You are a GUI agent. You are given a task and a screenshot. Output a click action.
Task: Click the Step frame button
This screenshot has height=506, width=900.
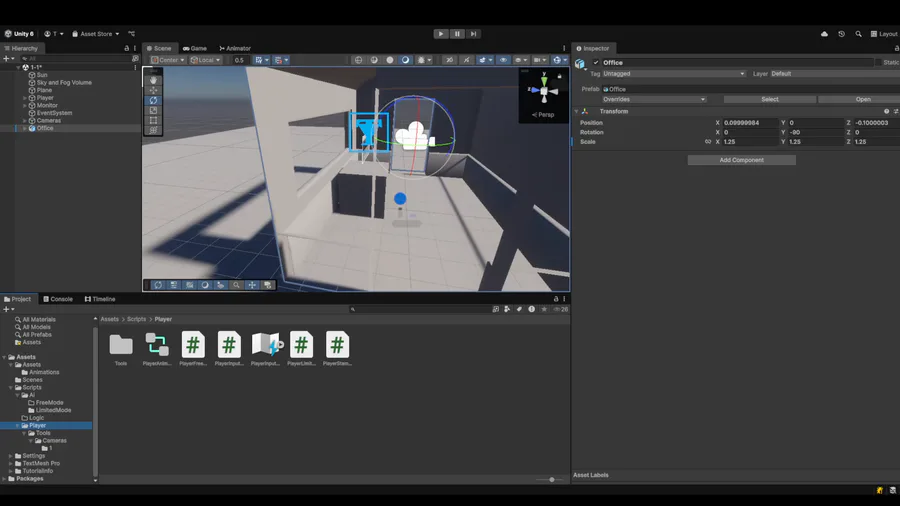474,34
